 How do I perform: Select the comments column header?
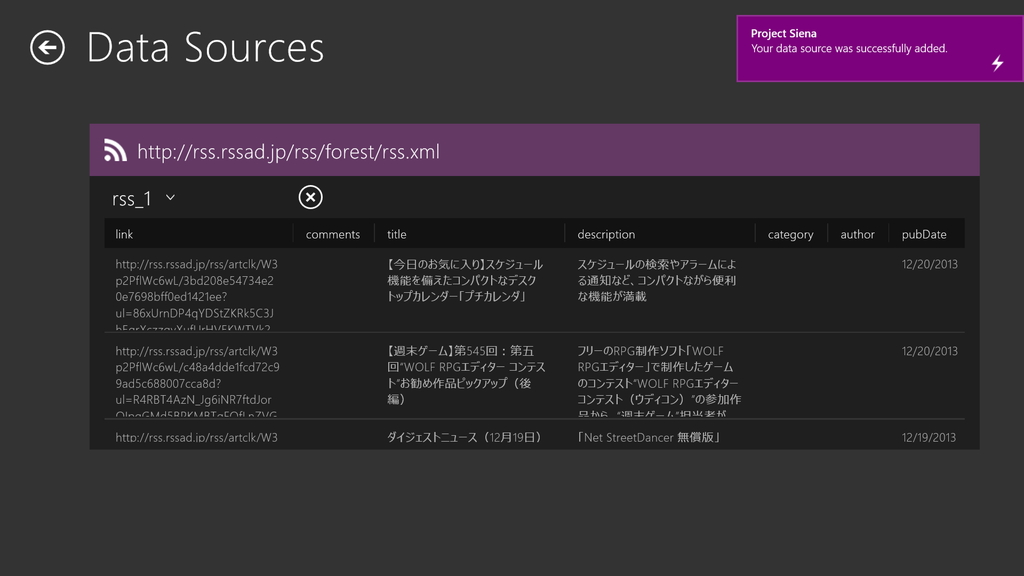(332, 233)
